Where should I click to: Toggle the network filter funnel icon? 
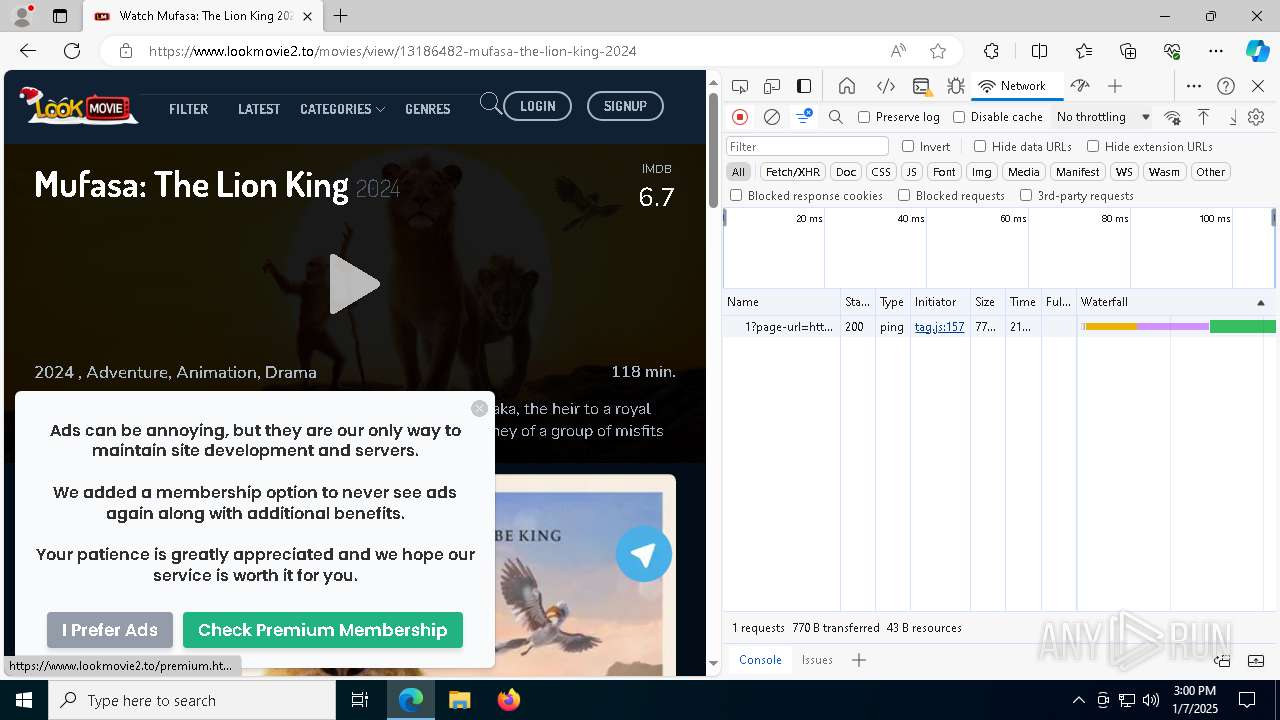[x=804, y=117]
